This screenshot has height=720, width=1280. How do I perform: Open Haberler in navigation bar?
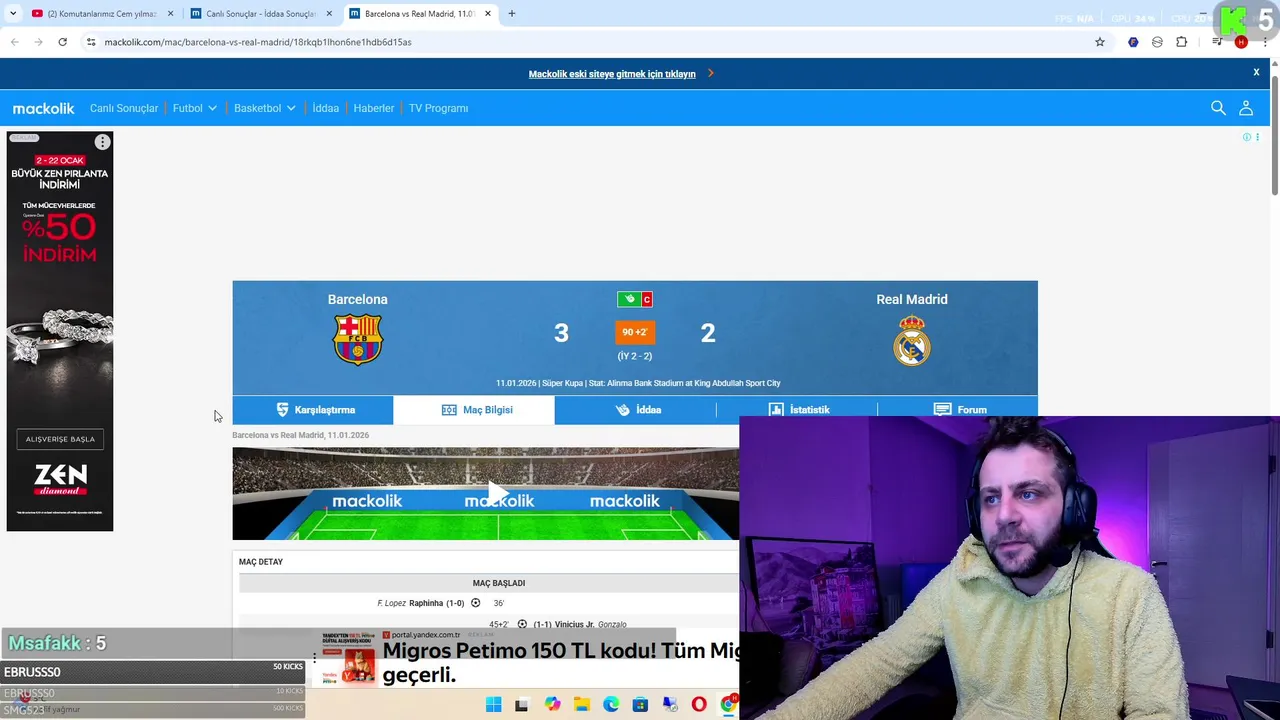pos(374,108)
